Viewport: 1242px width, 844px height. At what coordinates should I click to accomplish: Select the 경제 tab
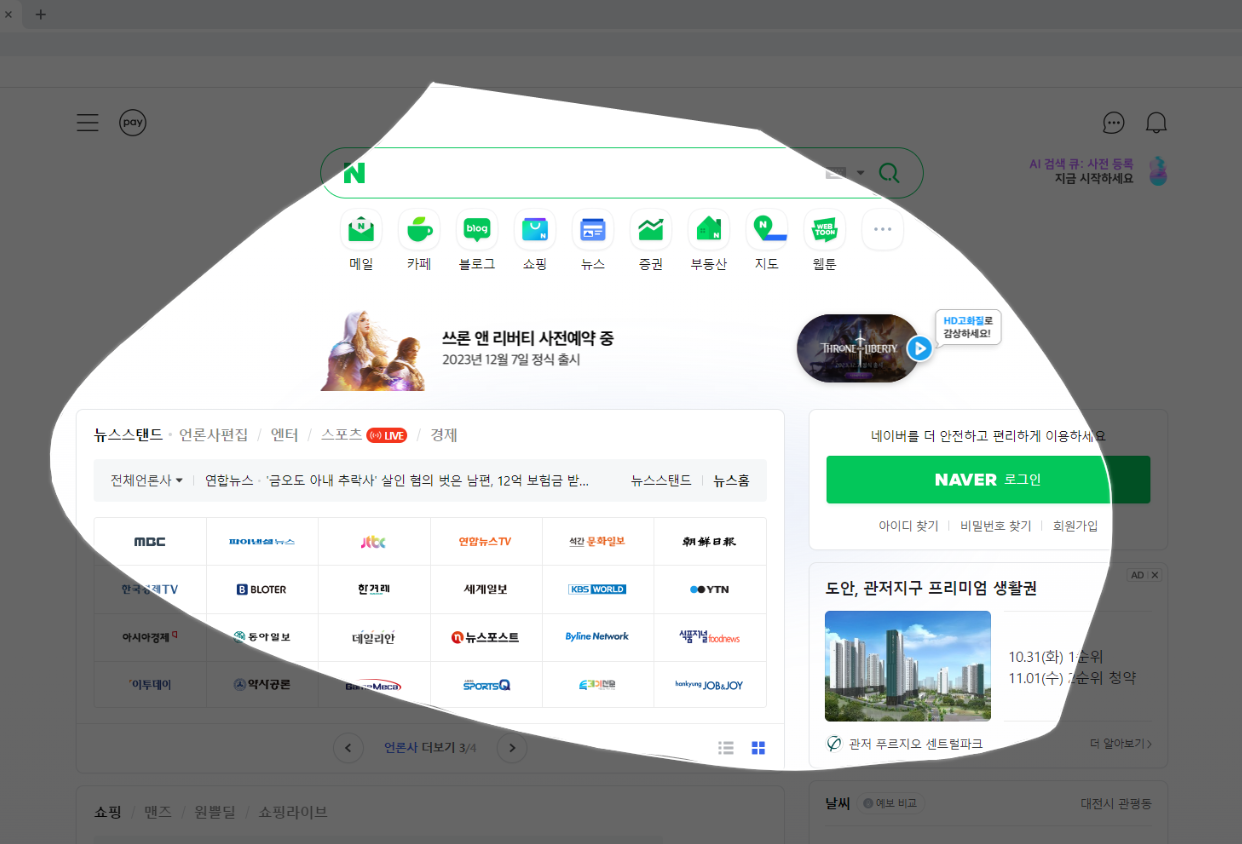coord(444,435)
